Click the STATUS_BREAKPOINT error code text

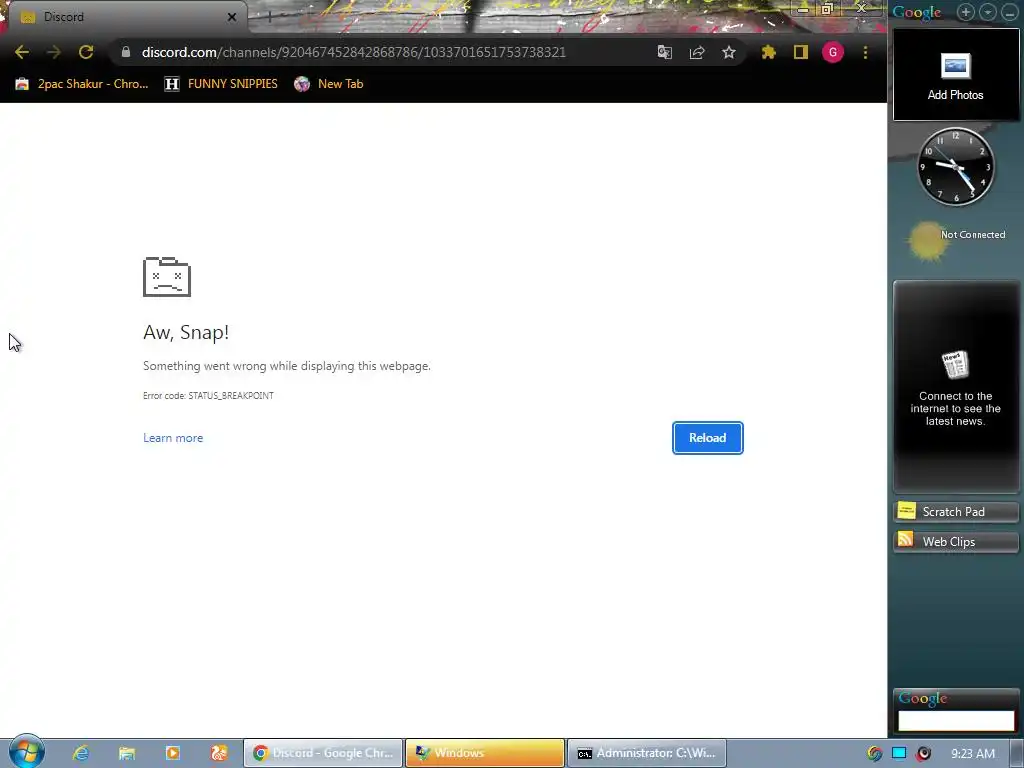coord(231,396)
